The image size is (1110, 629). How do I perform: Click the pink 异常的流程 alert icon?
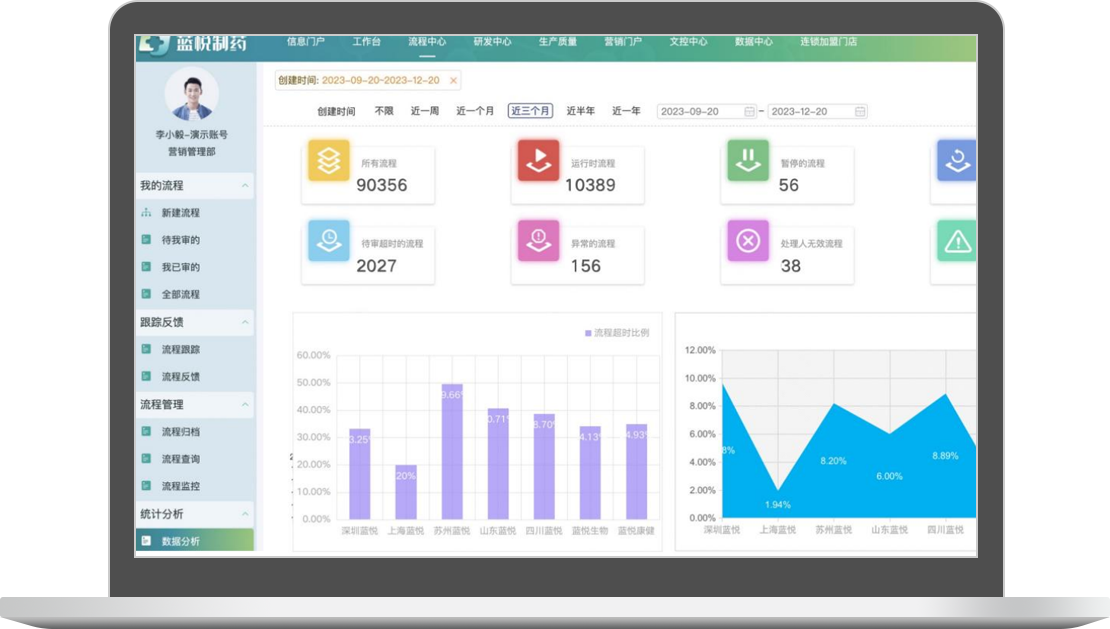point(538,241)
